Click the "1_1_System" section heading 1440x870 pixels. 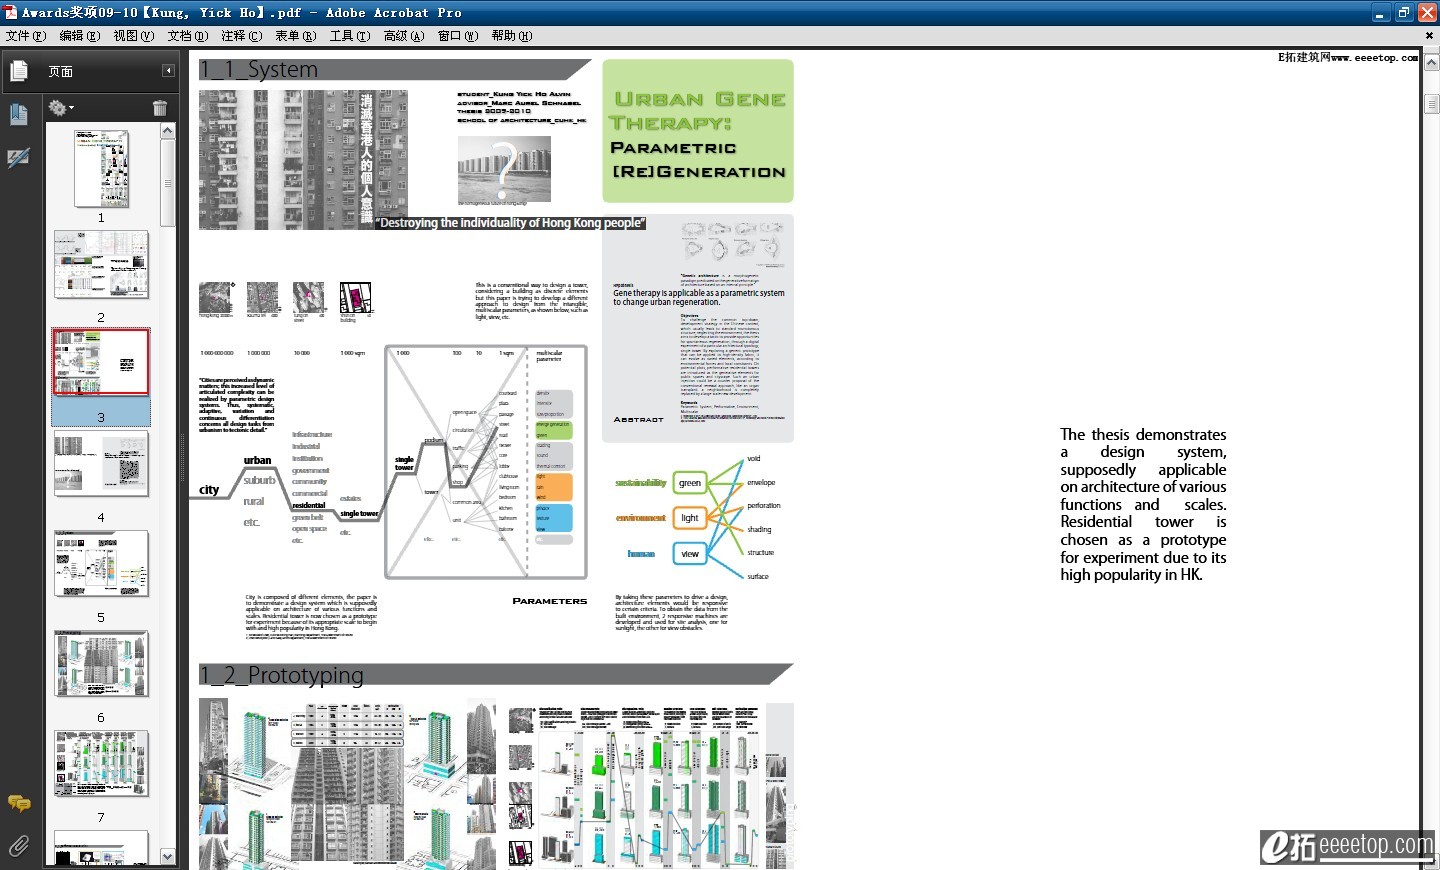258,70
